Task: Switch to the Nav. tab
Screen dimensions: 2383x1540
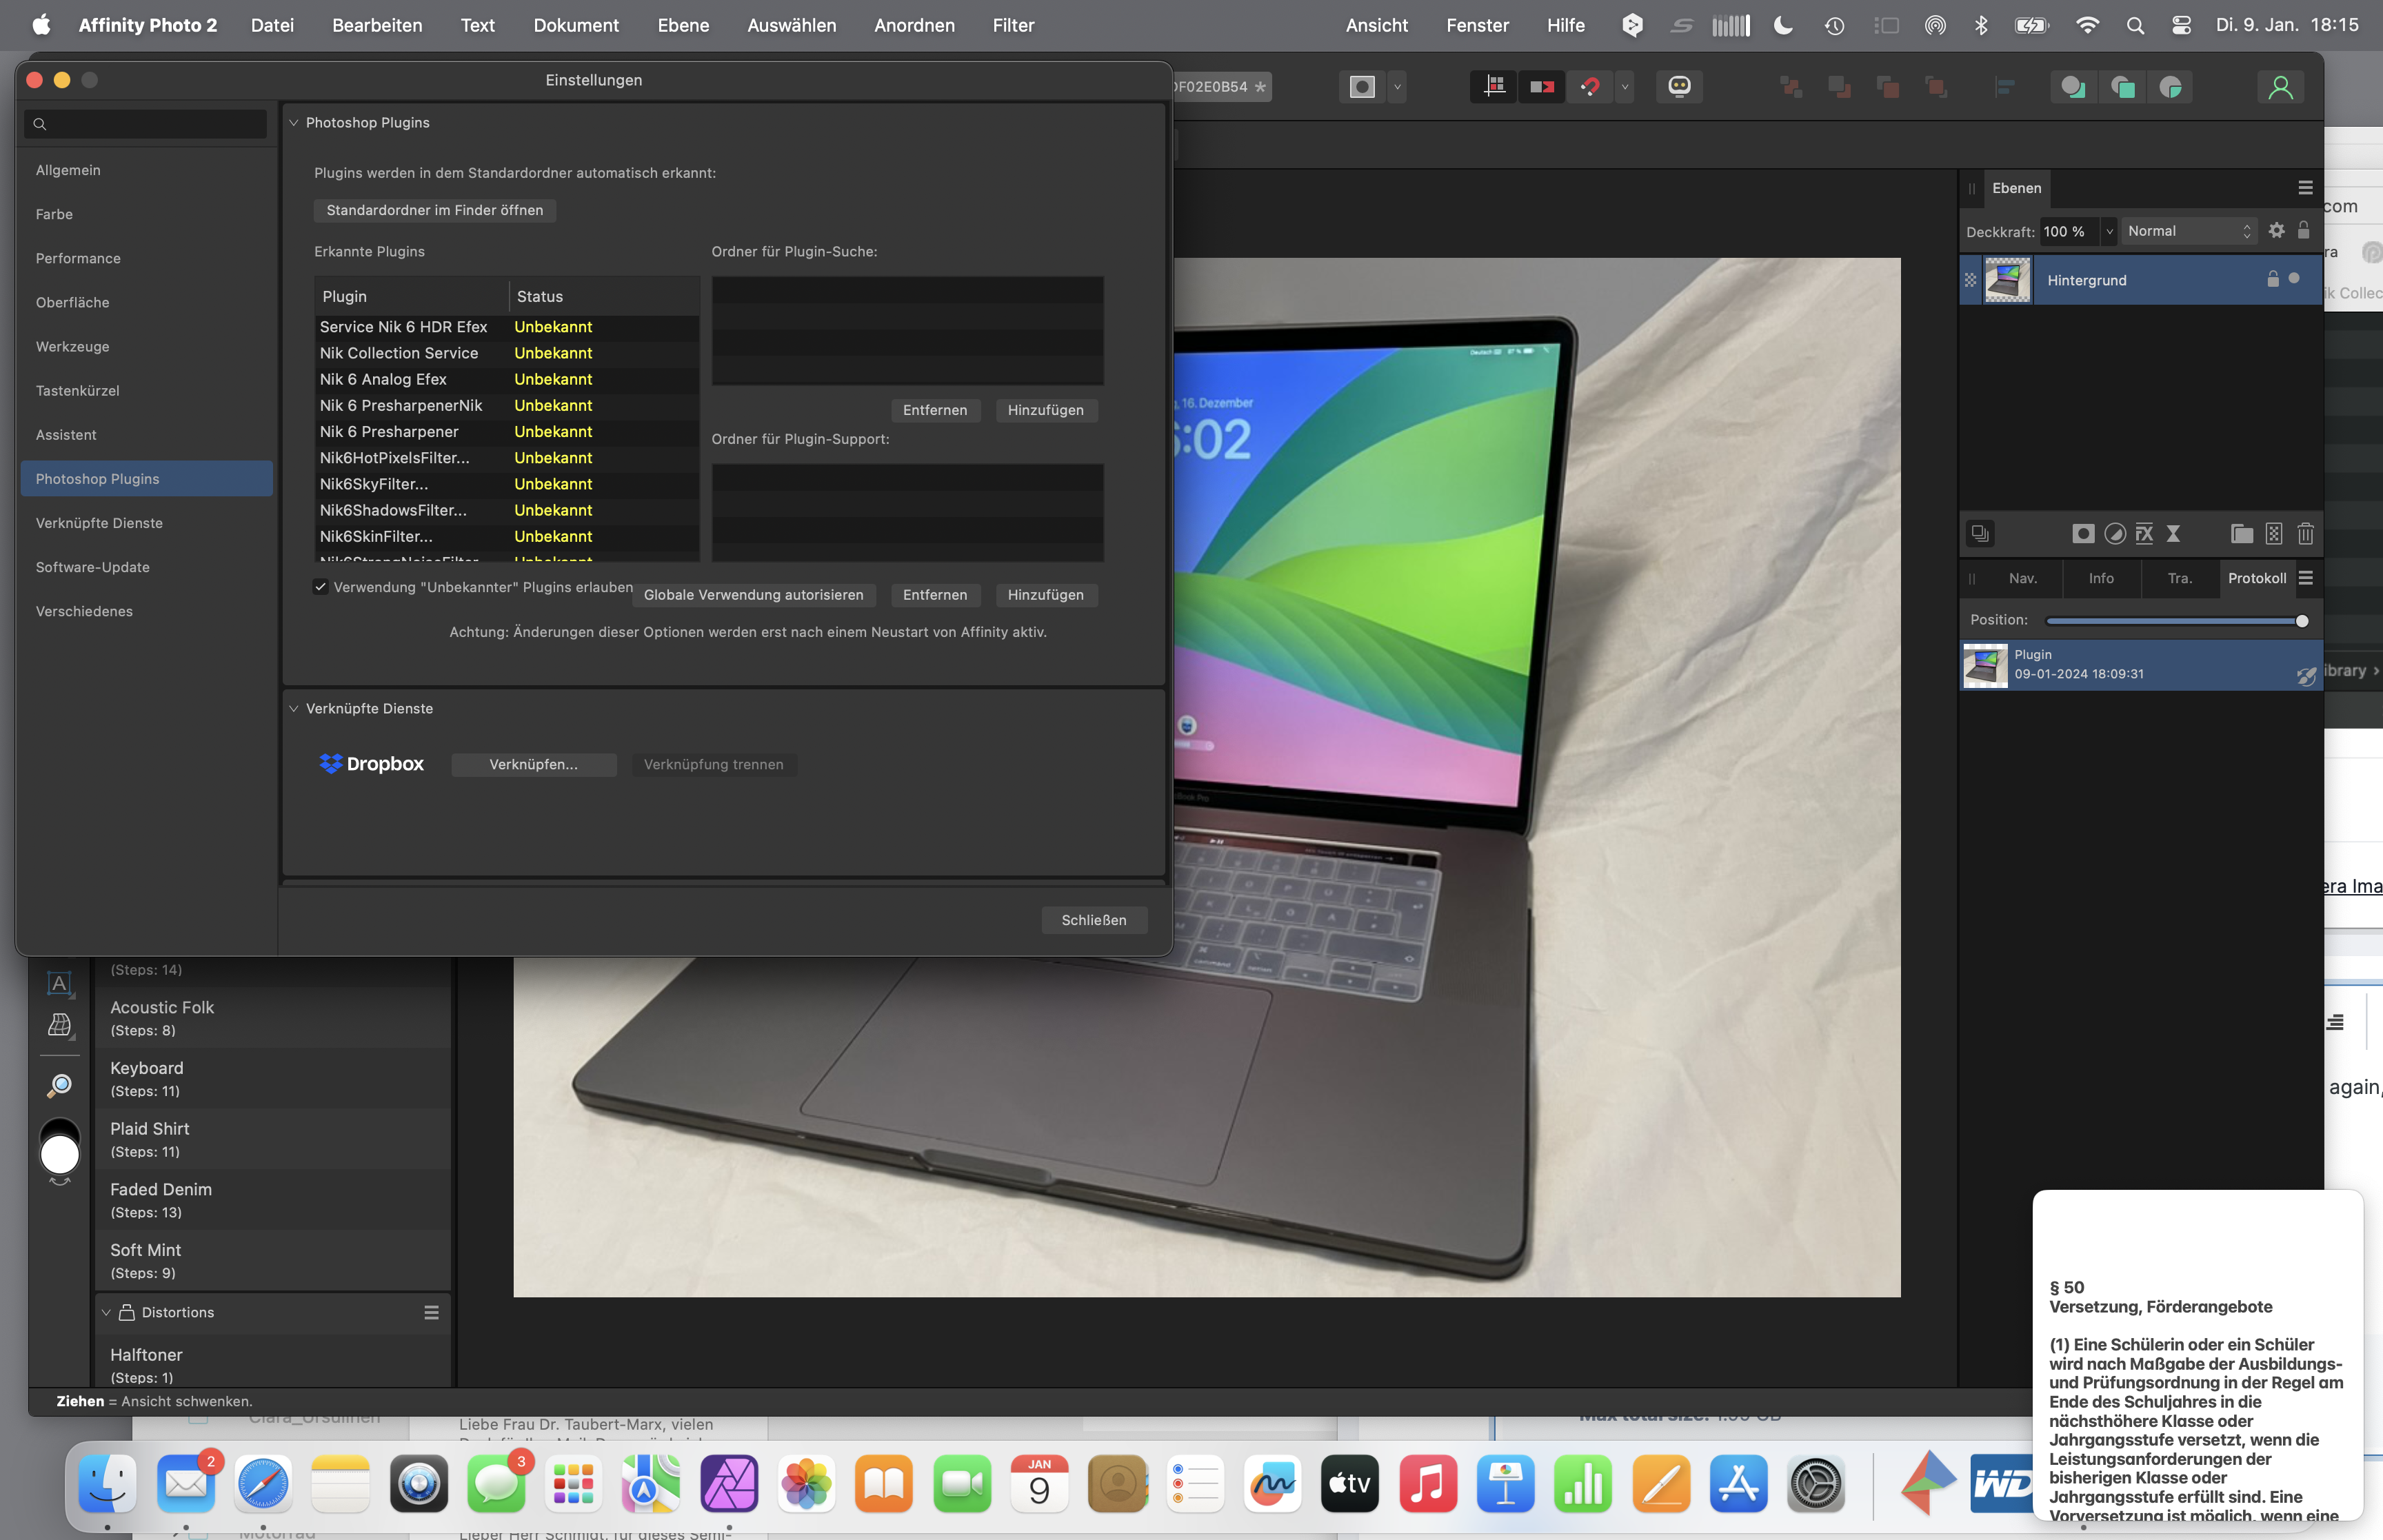Action: tap(2022, 578)
